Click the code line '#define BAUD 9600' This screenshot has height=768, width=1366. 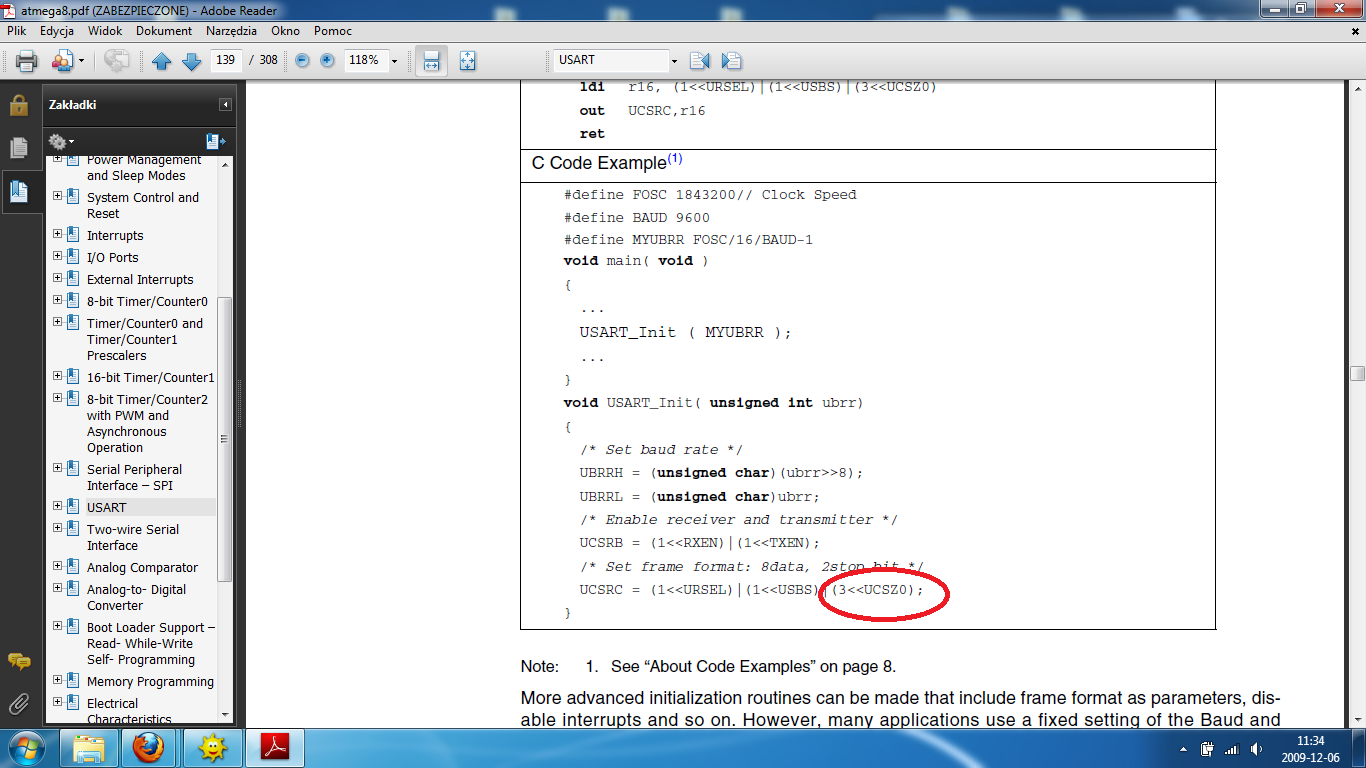(x=637, y=217)
